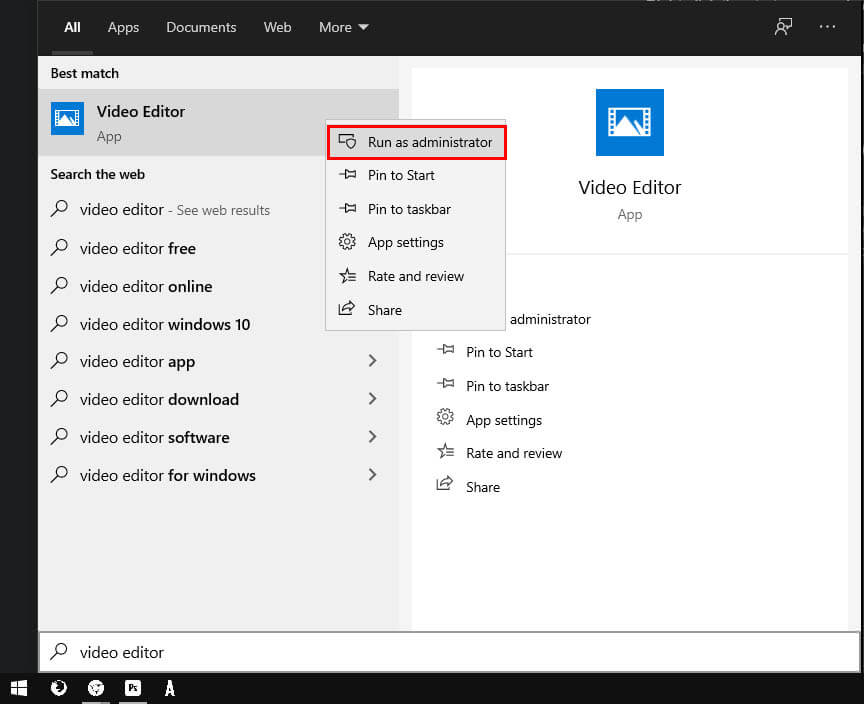Viewport: 864px width, 704px height.
Task: Open the three-dot options menu
Action: coord(827,26)
